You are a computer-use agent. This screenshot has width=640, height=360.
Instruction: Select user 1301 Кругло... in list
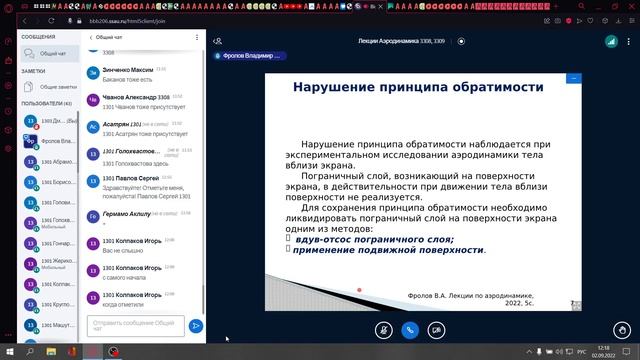pyautogui.click(x=49, y=304)
